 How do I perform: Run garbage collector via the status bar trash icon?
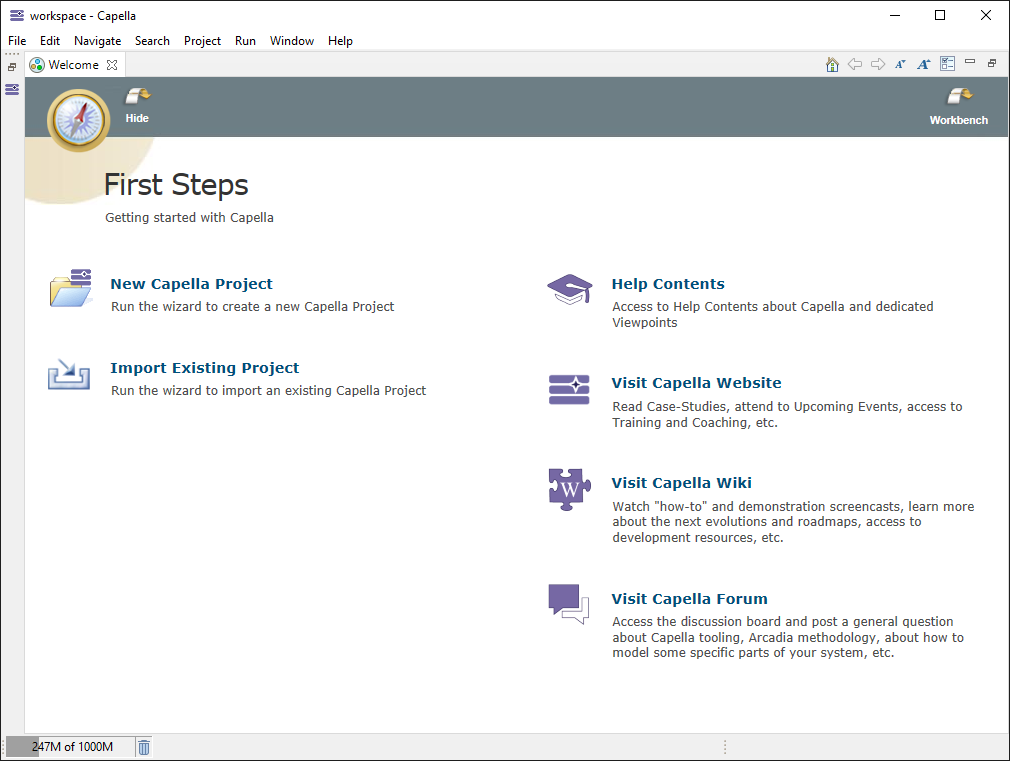[143, 746]
